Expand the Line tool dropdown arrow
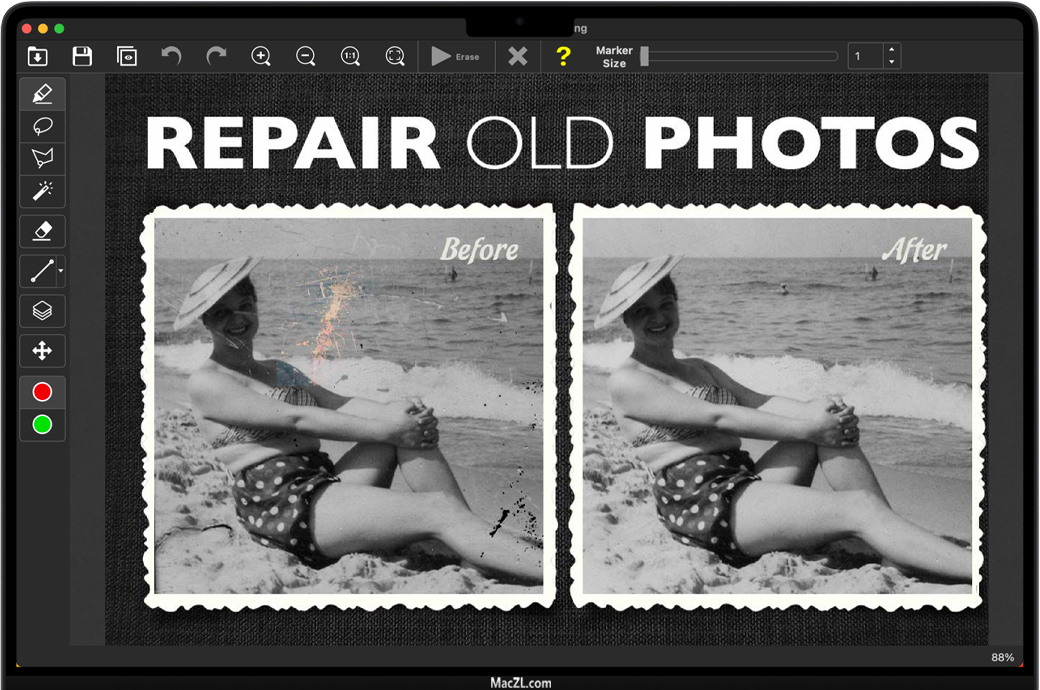Viewport: 1040px width, 690px height. click(61, 271)
